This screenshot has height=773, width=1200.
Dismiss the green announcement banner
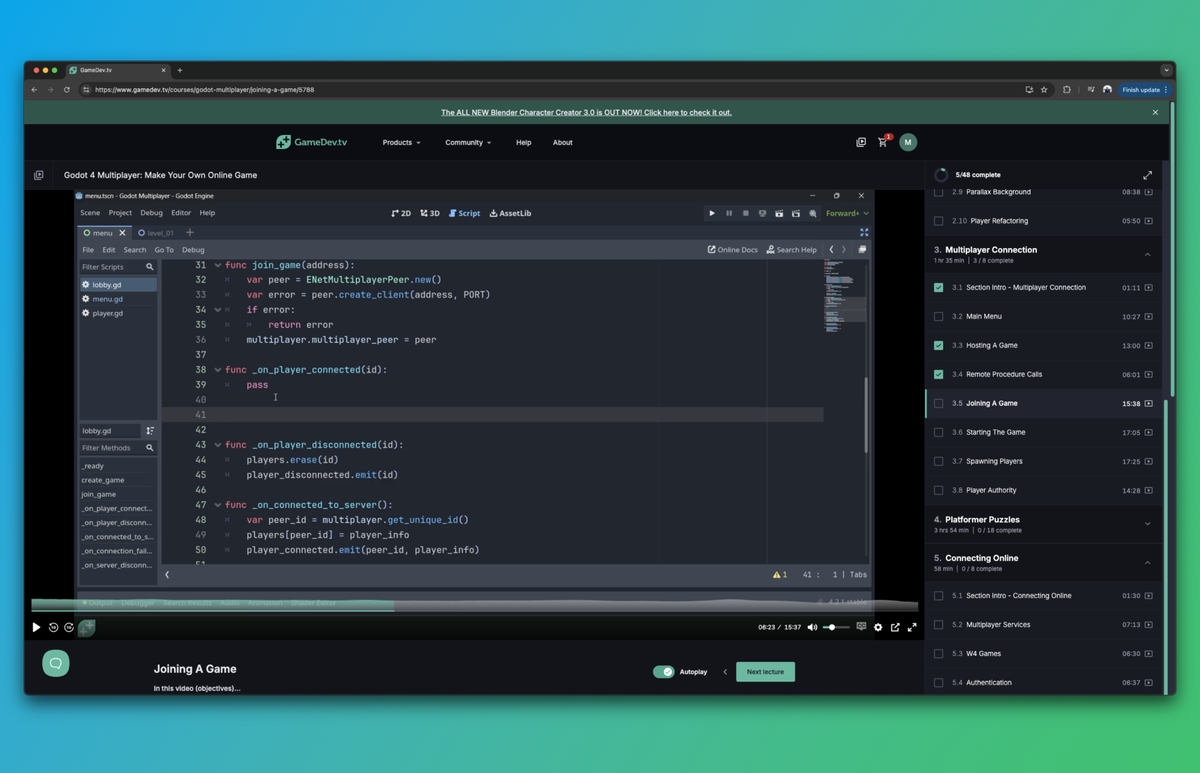pyautogui.click(x=1155, y=112)
